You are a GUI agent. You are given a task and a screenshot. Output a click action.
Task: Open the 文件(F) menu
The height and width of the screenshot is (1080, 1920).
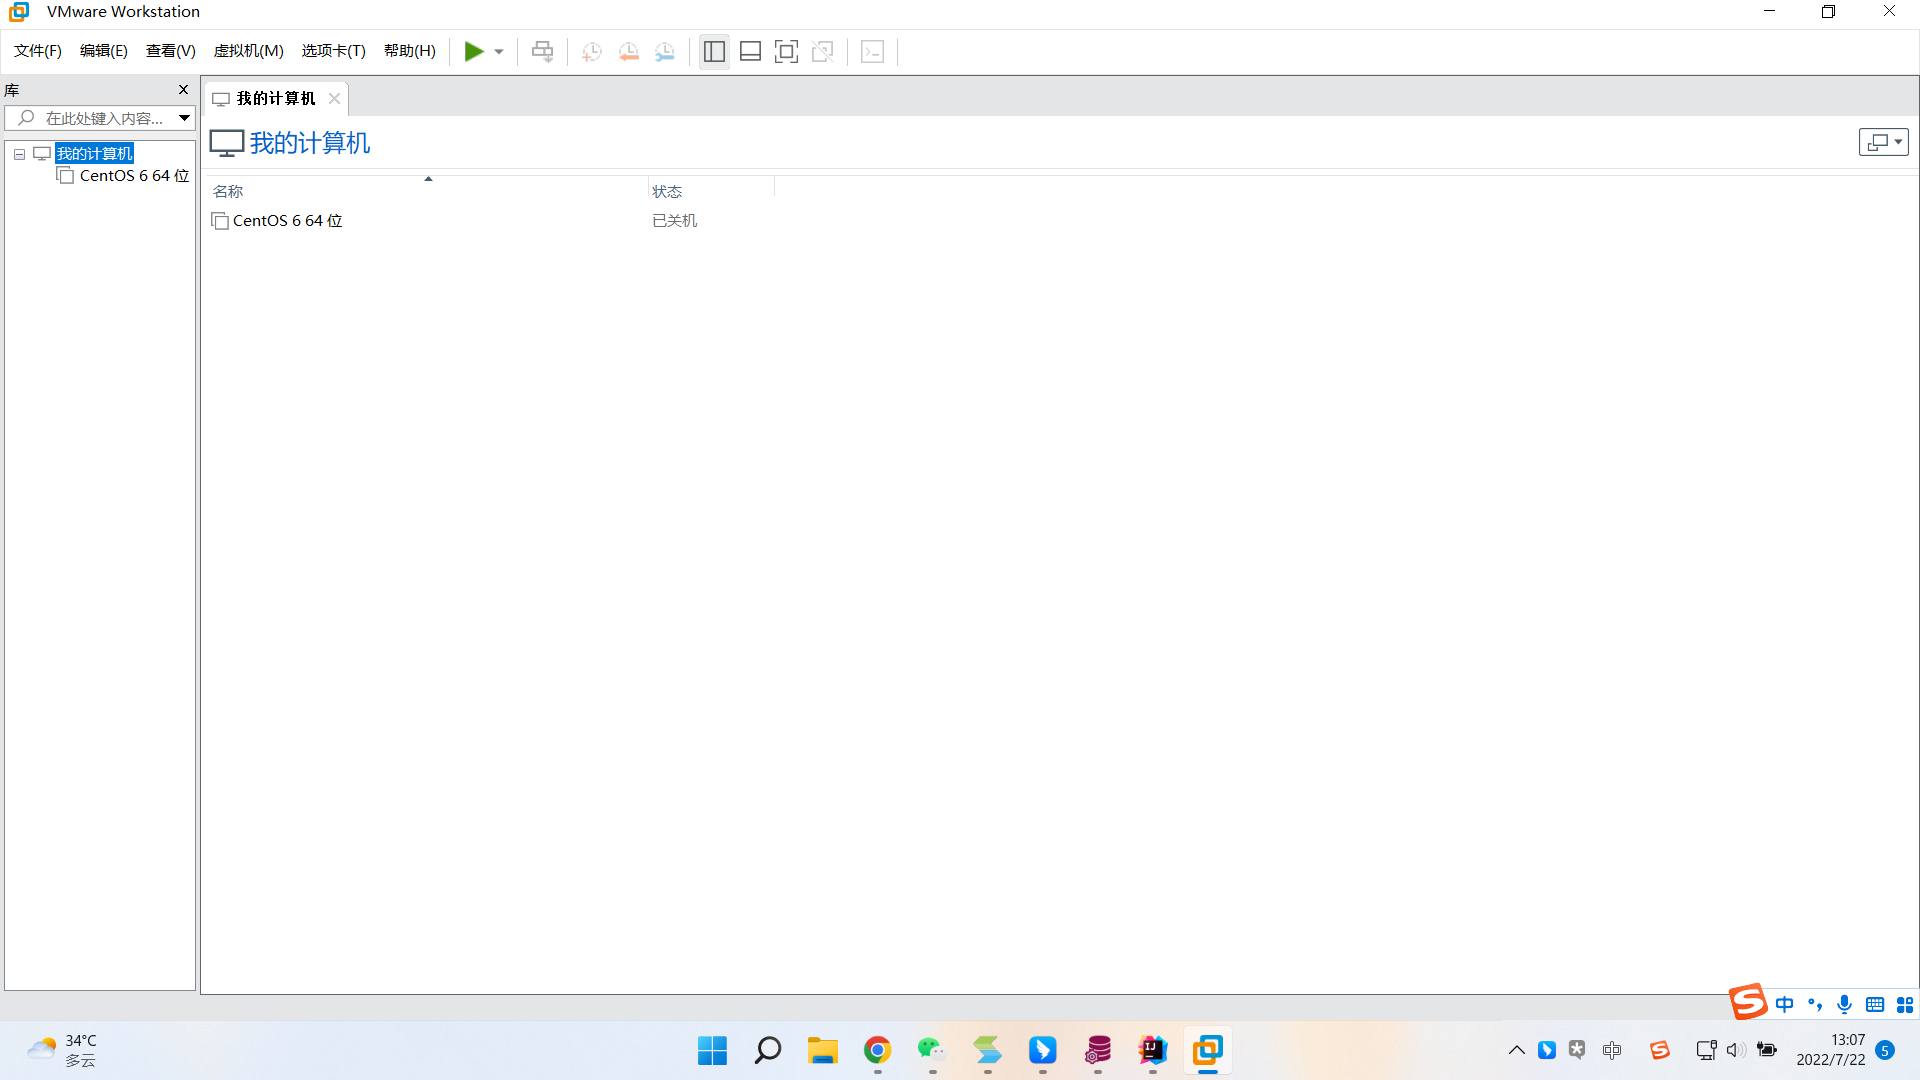click(x=38, y=51)
